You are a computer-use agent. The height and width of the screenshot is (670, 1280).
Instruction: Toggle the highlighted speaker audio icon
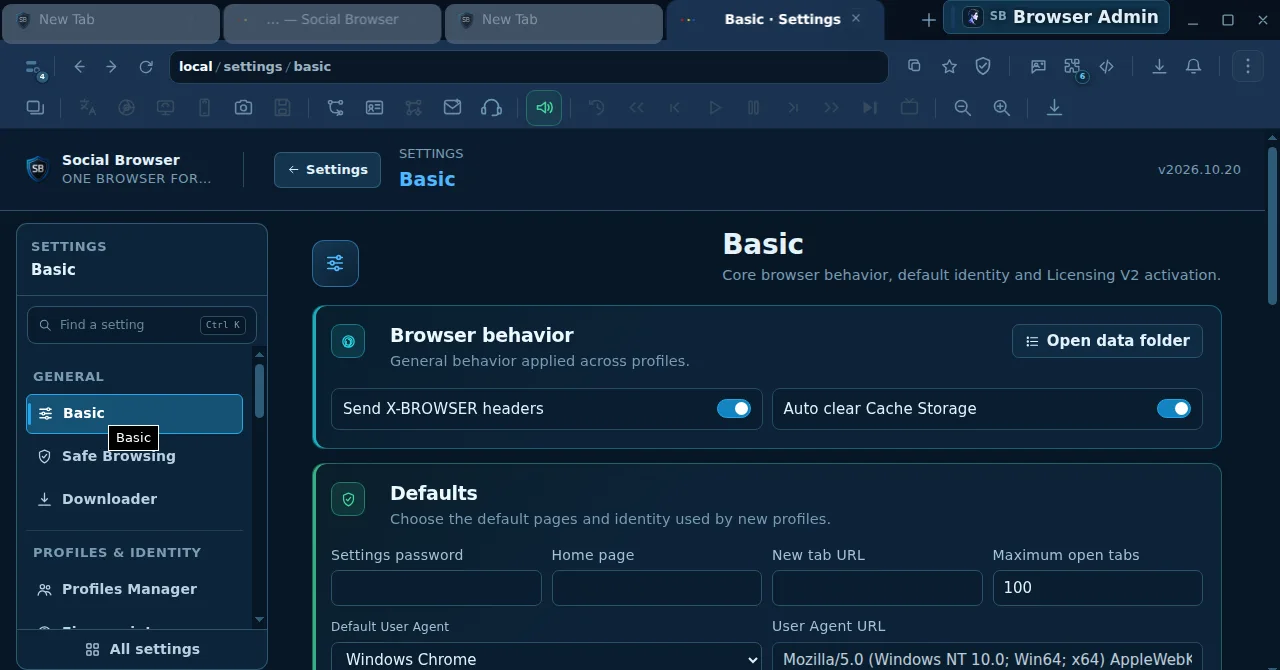point(544,108)
